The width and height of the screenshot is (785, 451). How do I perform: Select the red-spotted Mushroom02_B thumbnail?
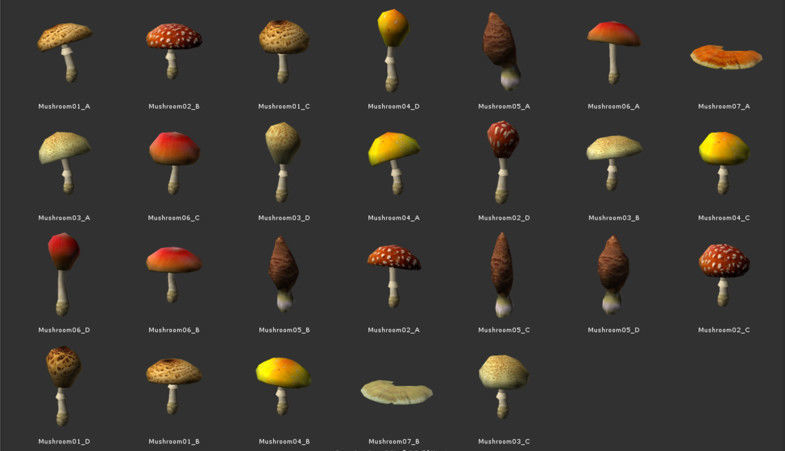tap(174, 51)
